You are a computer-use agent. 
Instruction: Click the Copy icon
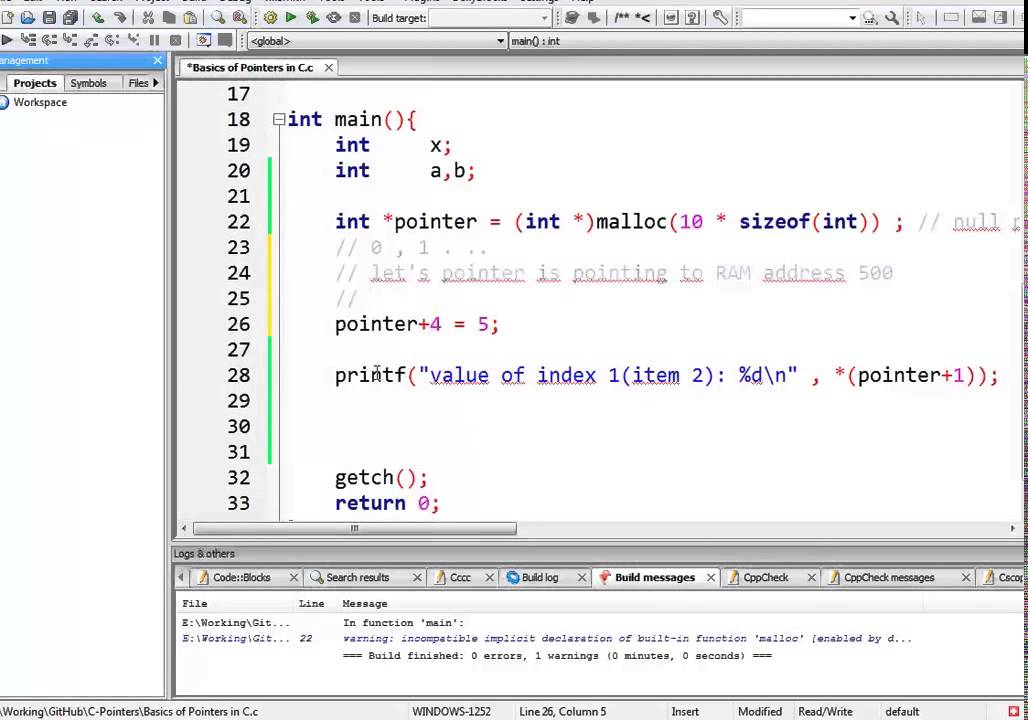click(x=169, y=18)
